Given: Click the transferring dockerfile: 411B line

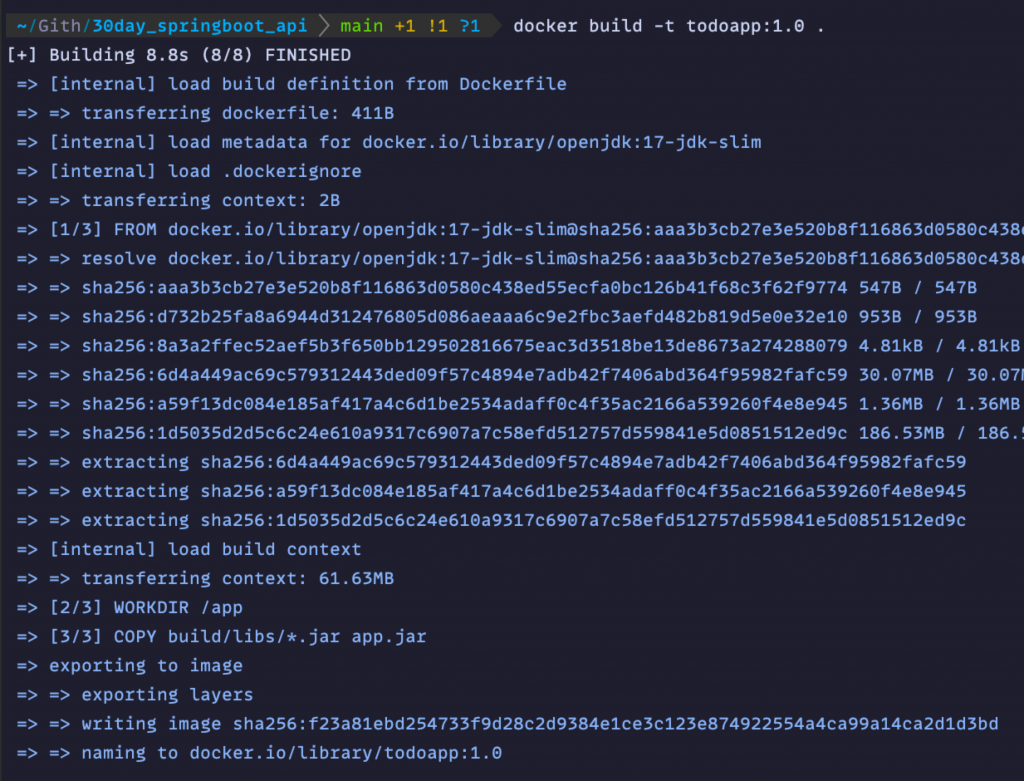Looking at the screenshot, I should coord(237,113).
